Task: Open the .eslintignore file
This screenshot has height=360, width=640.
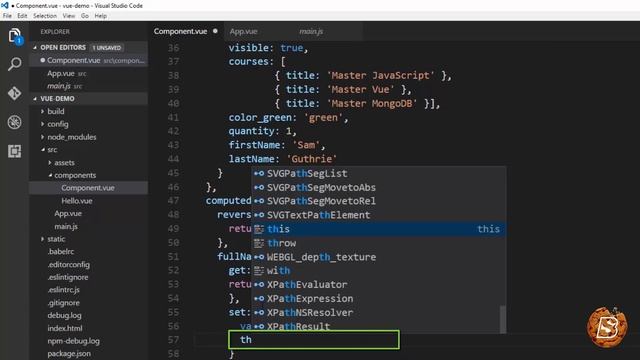Action: pyautogui.click(x=67, y=277)
